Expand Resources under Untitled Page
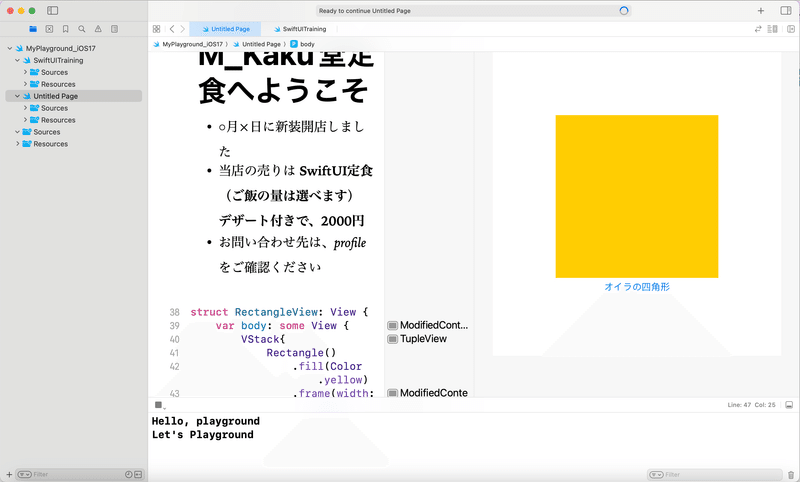Viewport: 800px width, 482px height. click(25, 120)
